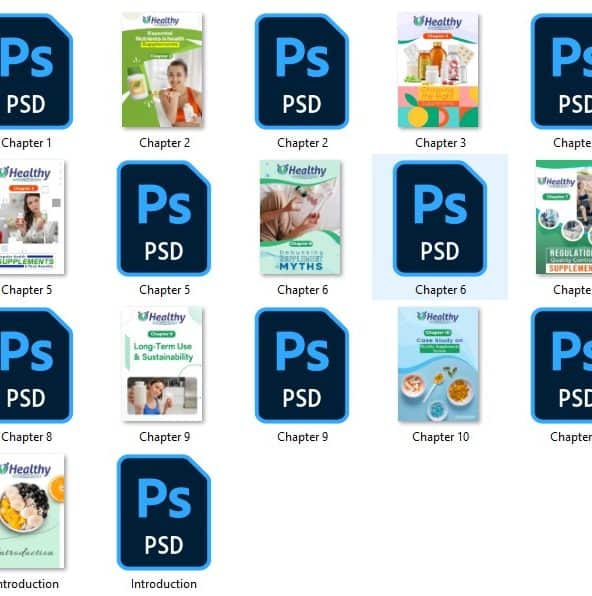Select the Chapter 2 PSD file icon

(x=302, y=71)
